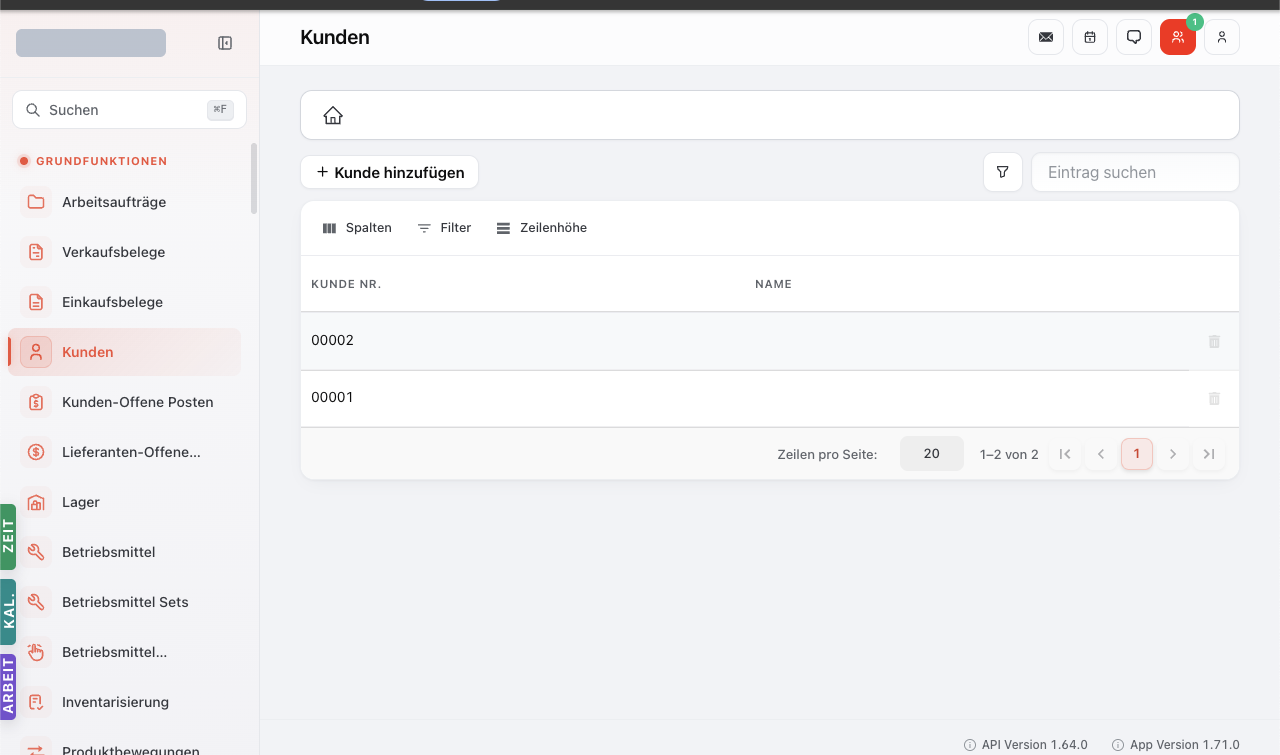Open the user profile icon
This screenshot has height=755, width=1280.
[1222, 37]
